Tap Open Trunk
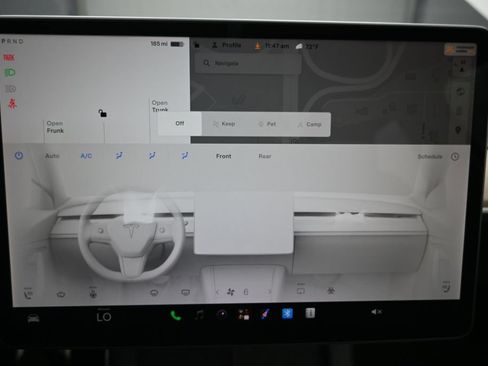Viewport: 488px width, 366px height. click(x=160, y=106)
